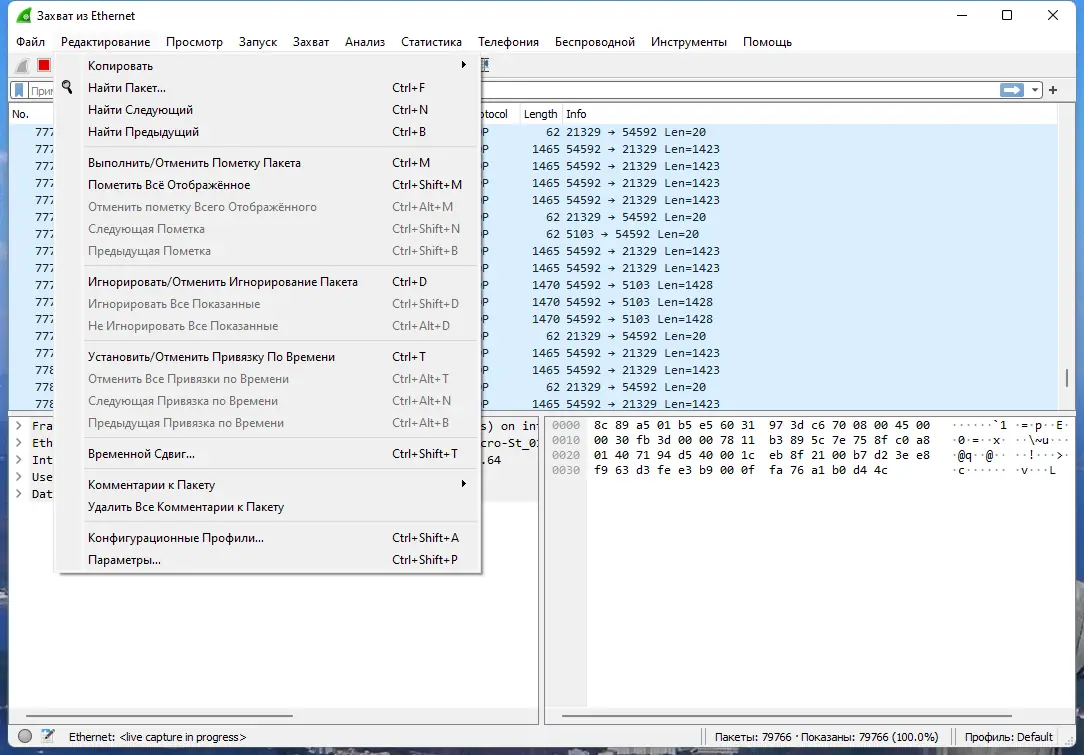The width and height of the screenshot is (1084, 755).
Task: Expand the Eth... row in packet details
Action: (19, 442)
